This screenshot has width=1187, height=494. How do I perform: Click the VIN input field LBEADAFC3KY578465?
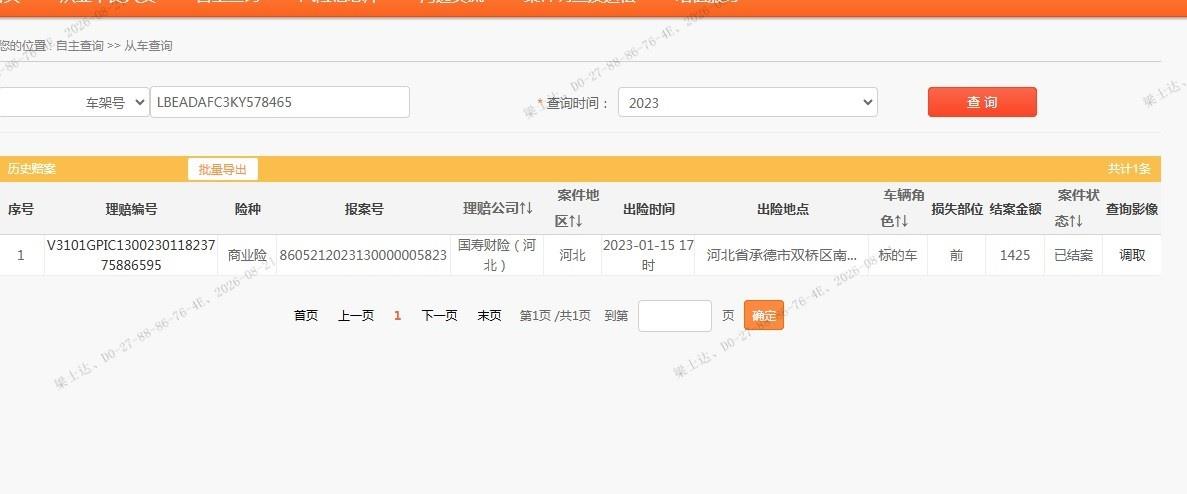click(x=280, y=102)
